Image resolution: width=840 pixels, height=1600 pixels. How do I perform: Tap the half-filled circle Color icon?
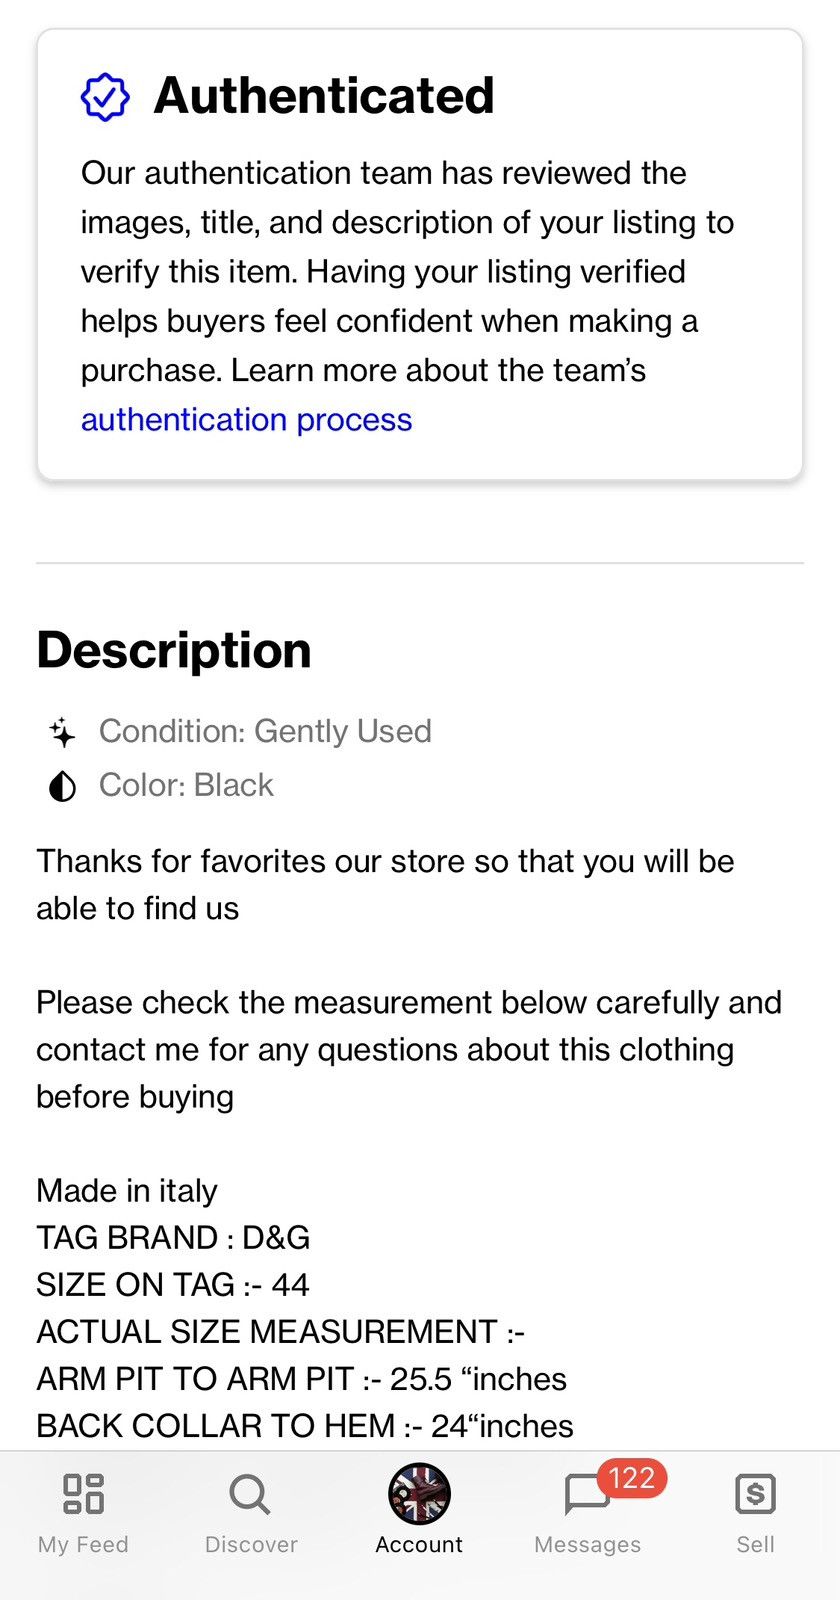(x=62, y=786)
